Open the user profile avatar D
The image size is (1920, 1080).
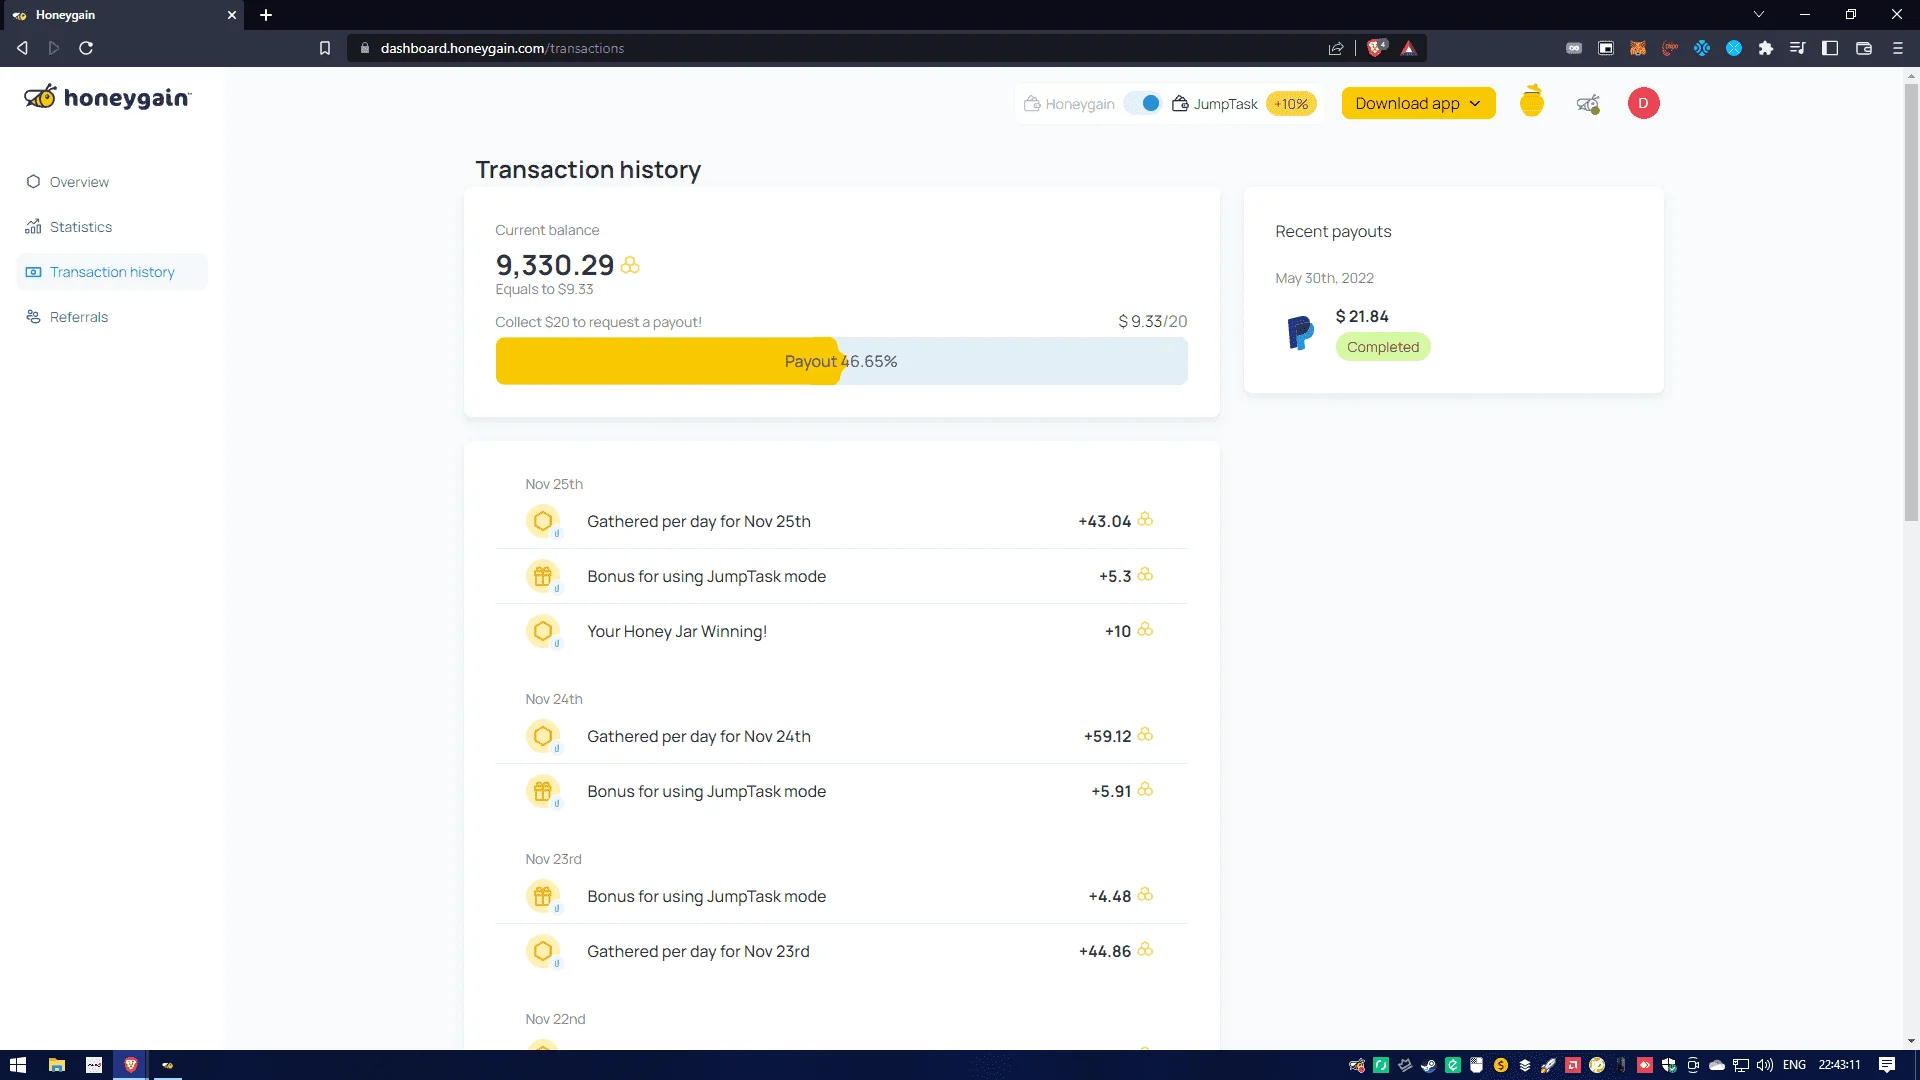[1643, 103]
